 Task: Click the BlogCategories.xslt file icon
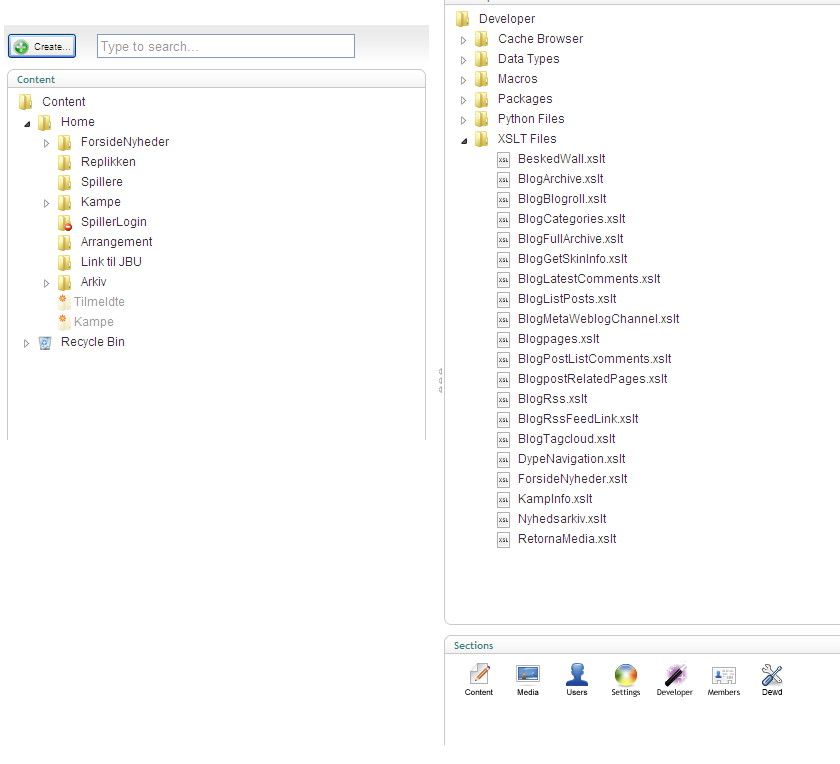[x=503, y=220]
